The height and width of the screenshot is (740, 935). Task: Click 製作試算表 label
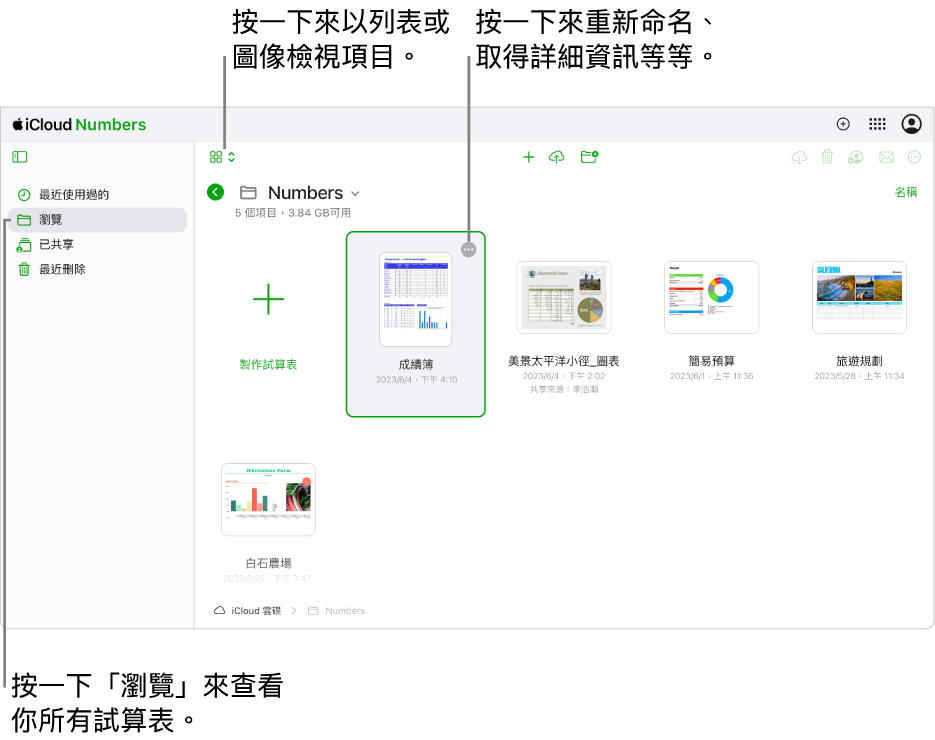(x=268, y=364)
